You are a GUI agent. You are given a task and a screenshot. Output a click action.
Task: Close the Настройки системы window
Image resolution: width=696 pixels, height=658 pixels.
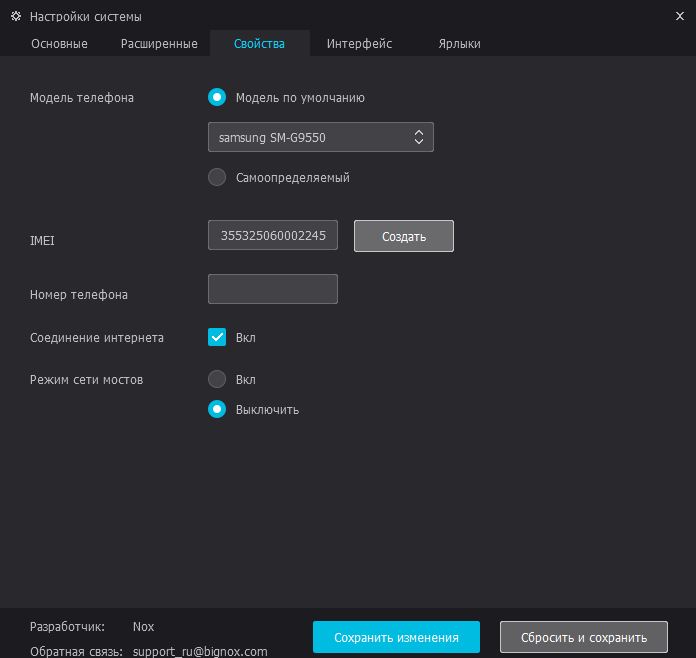click(x=680, y=16)
